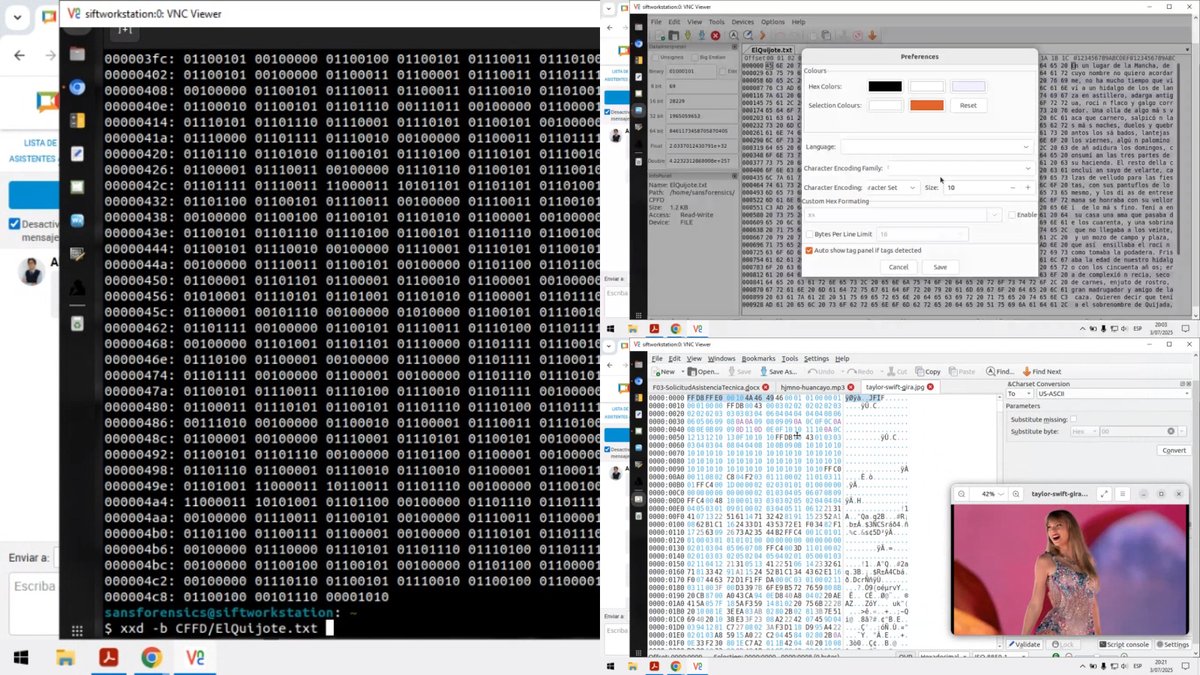Viewport: 1200px width, 675px height.
Task: Zoom out in the image viewer
Action: 960,494
